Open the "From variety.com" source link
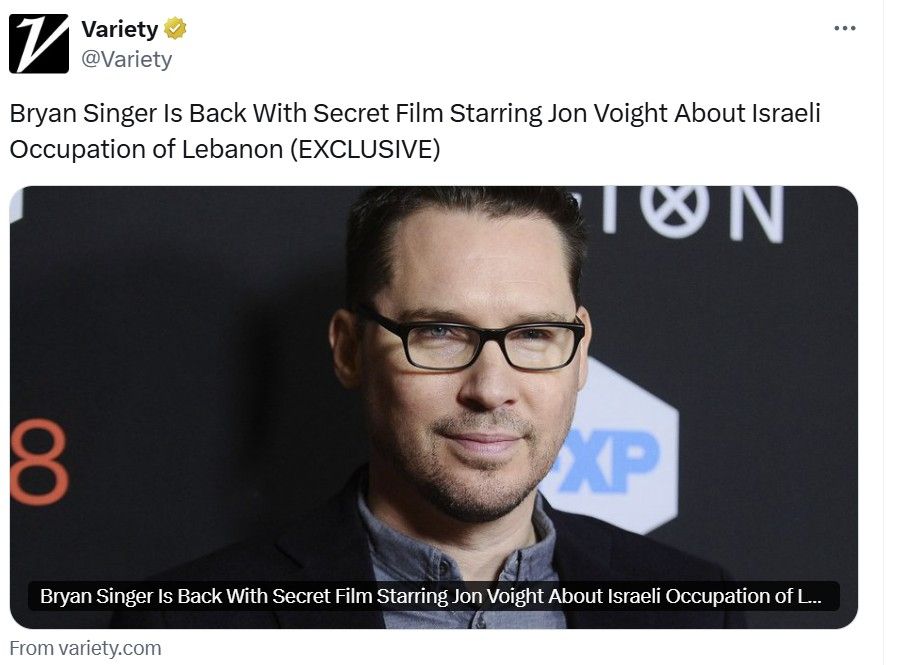Image resolution: width=903 pixels, height=665 pixels. click(x=85, y=648)
